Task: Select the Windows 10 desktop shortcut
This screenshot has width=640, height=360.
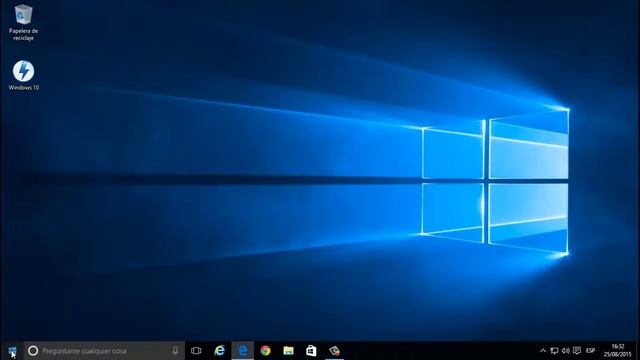Action: coord(24,76)
